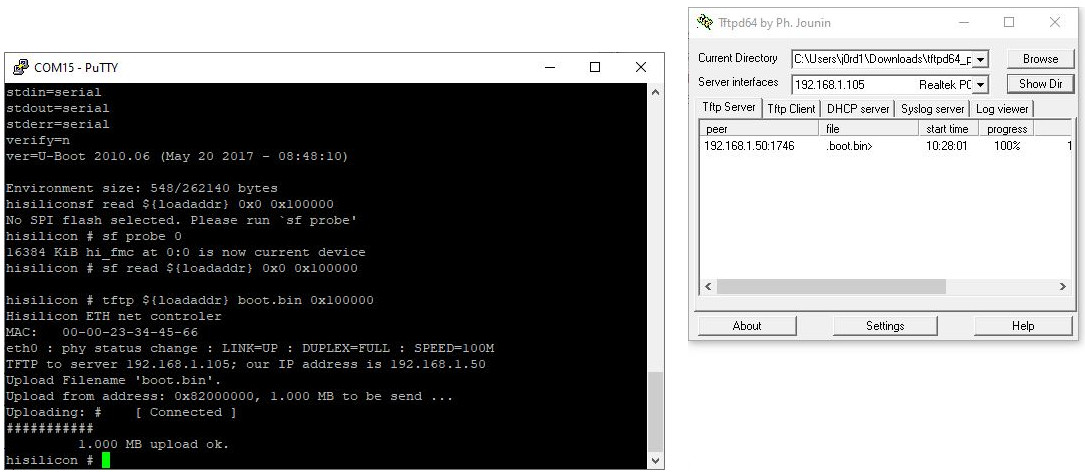This screenshot has width=1085, height=475.
Task: Click the PuTTY scrollbar up arrow
Action: [654, 92]
